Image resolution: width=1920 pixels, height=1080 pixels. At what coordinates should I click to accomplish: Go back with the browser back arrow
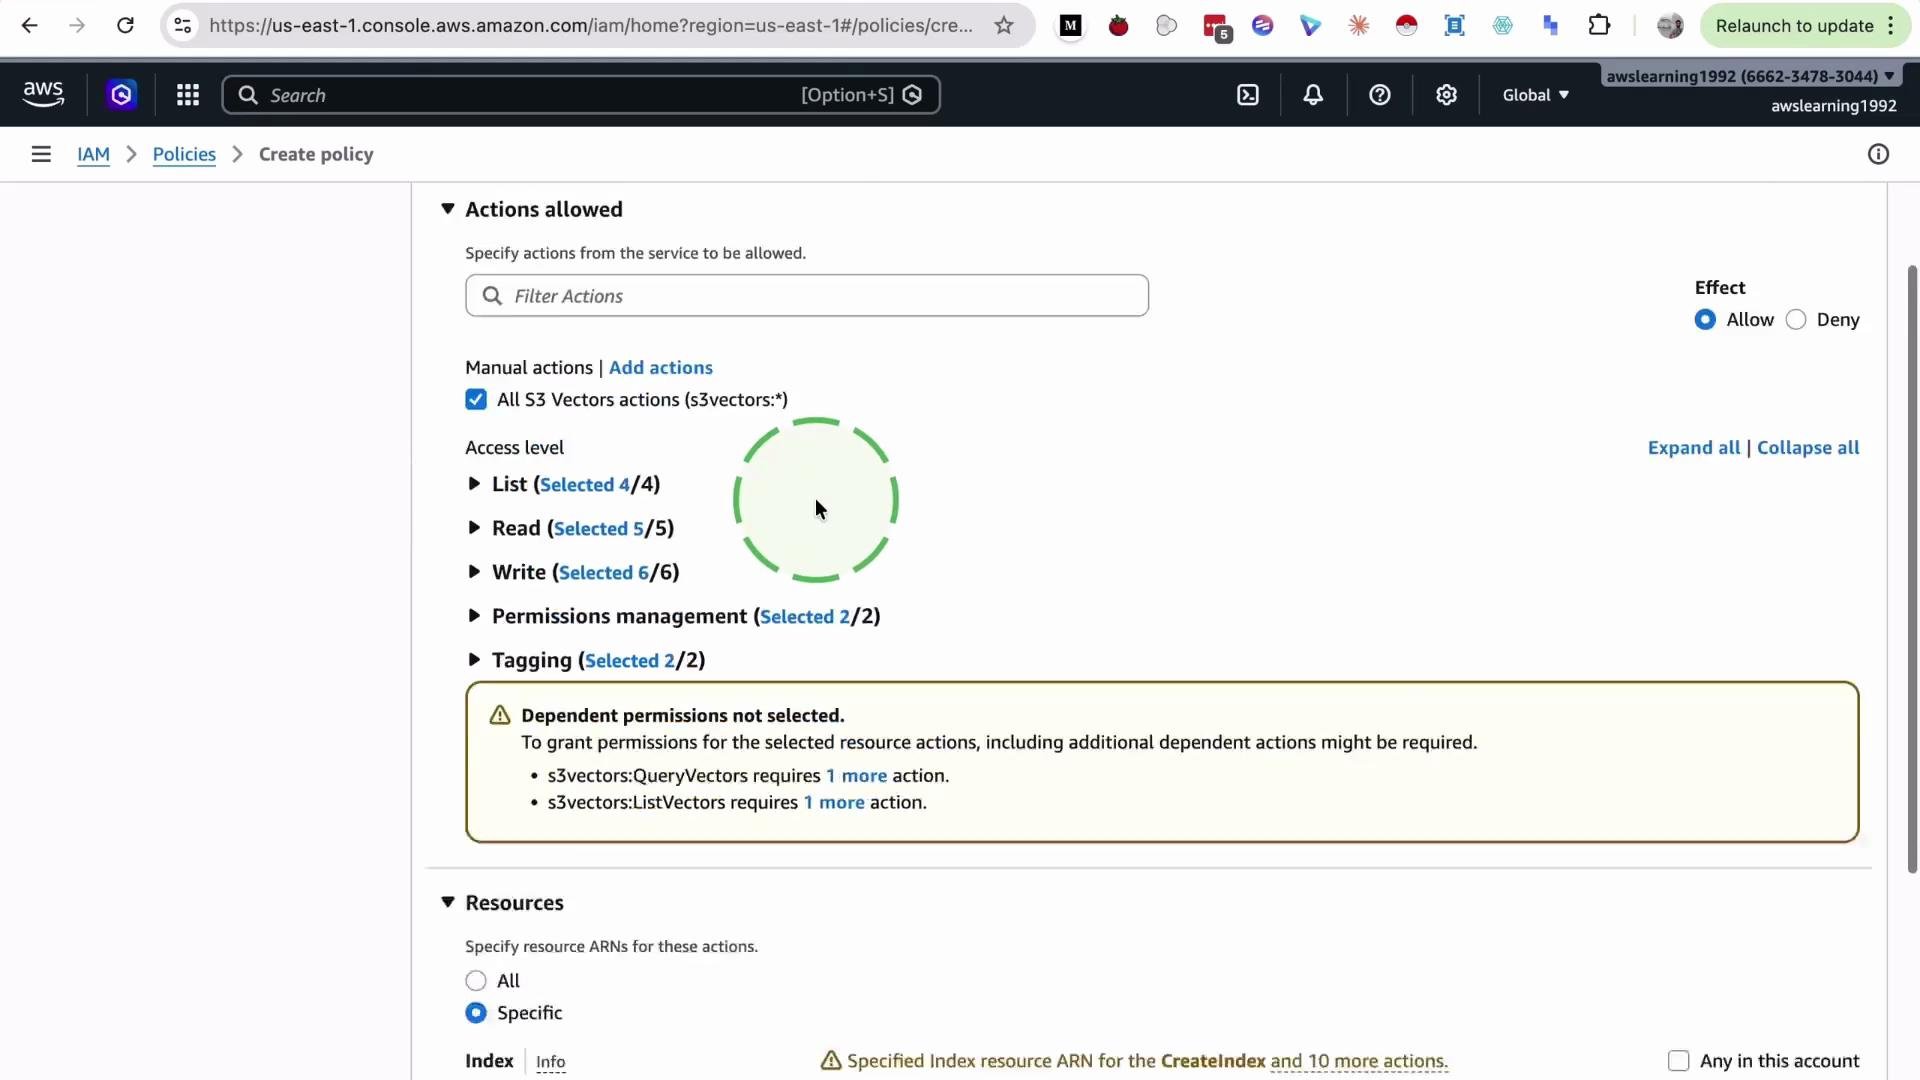coord(29,26)
